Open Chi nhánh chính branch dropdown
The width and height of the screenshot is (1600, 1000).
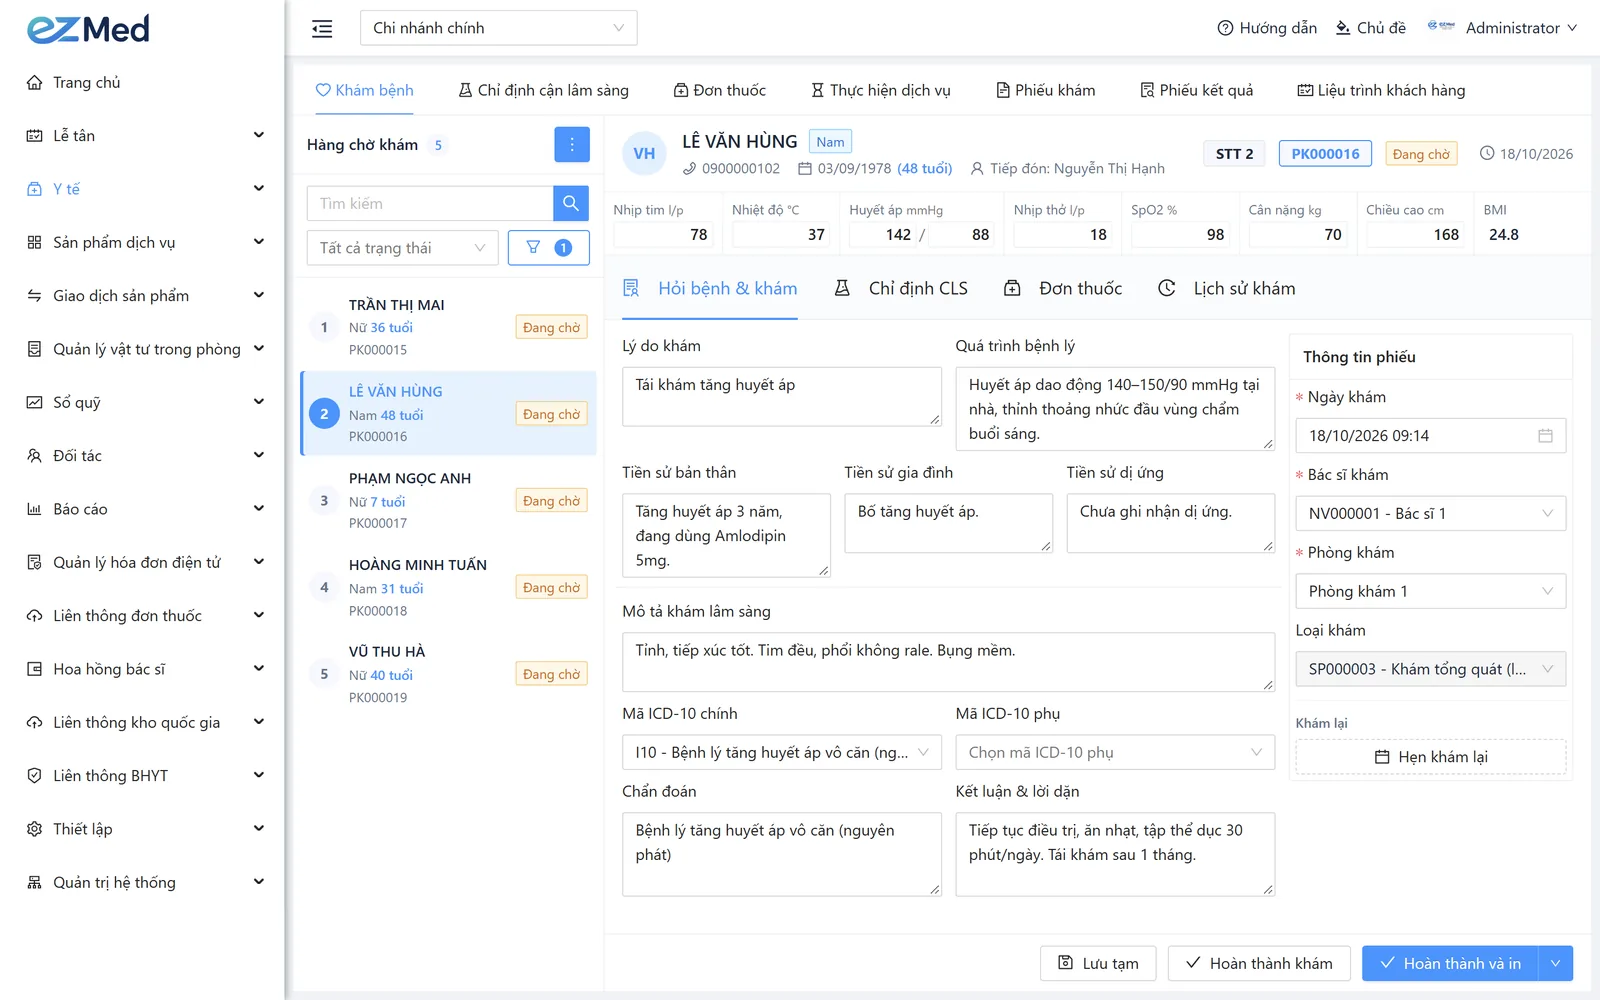[x=498, y=28]
